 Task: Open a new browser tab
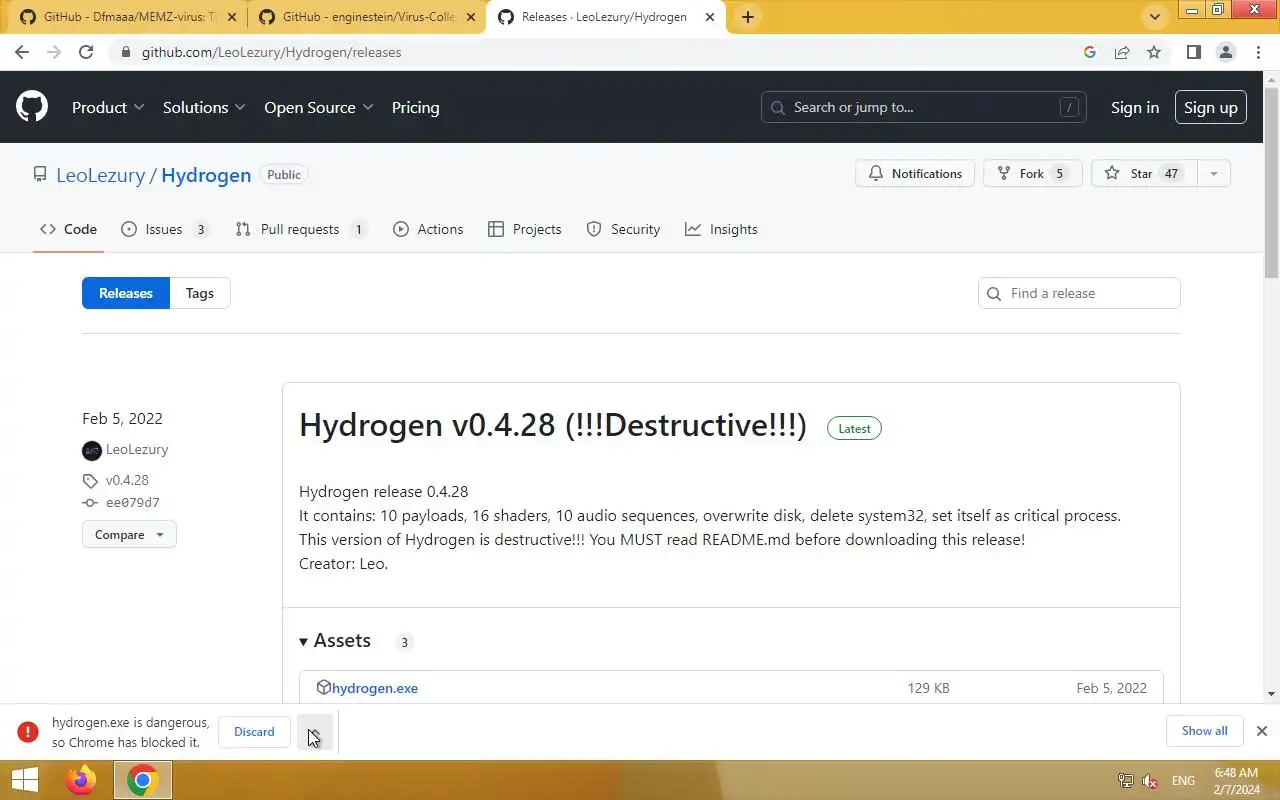click(747, 17)
